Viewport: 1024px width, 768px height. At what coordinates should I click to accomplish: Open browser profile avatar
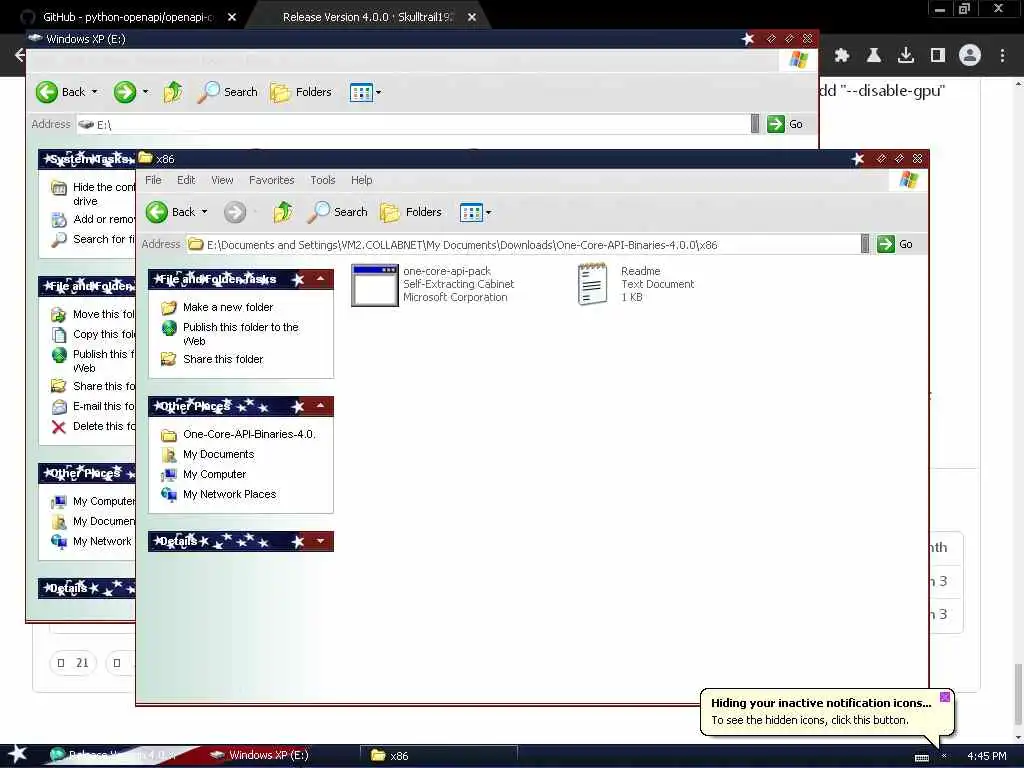970,56
